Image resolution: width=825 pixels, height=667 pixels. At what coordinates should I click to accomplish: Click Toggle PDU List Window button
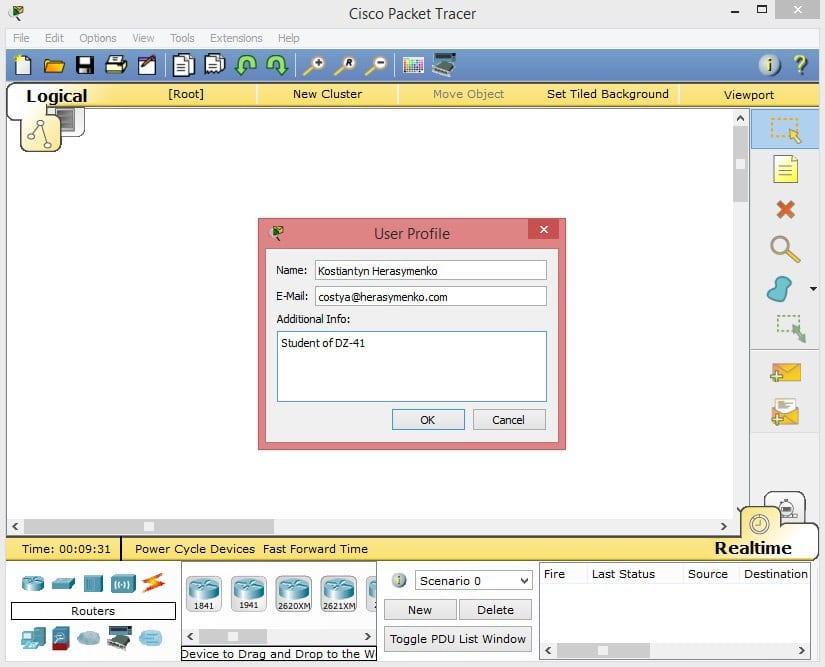tap(458, 639)
